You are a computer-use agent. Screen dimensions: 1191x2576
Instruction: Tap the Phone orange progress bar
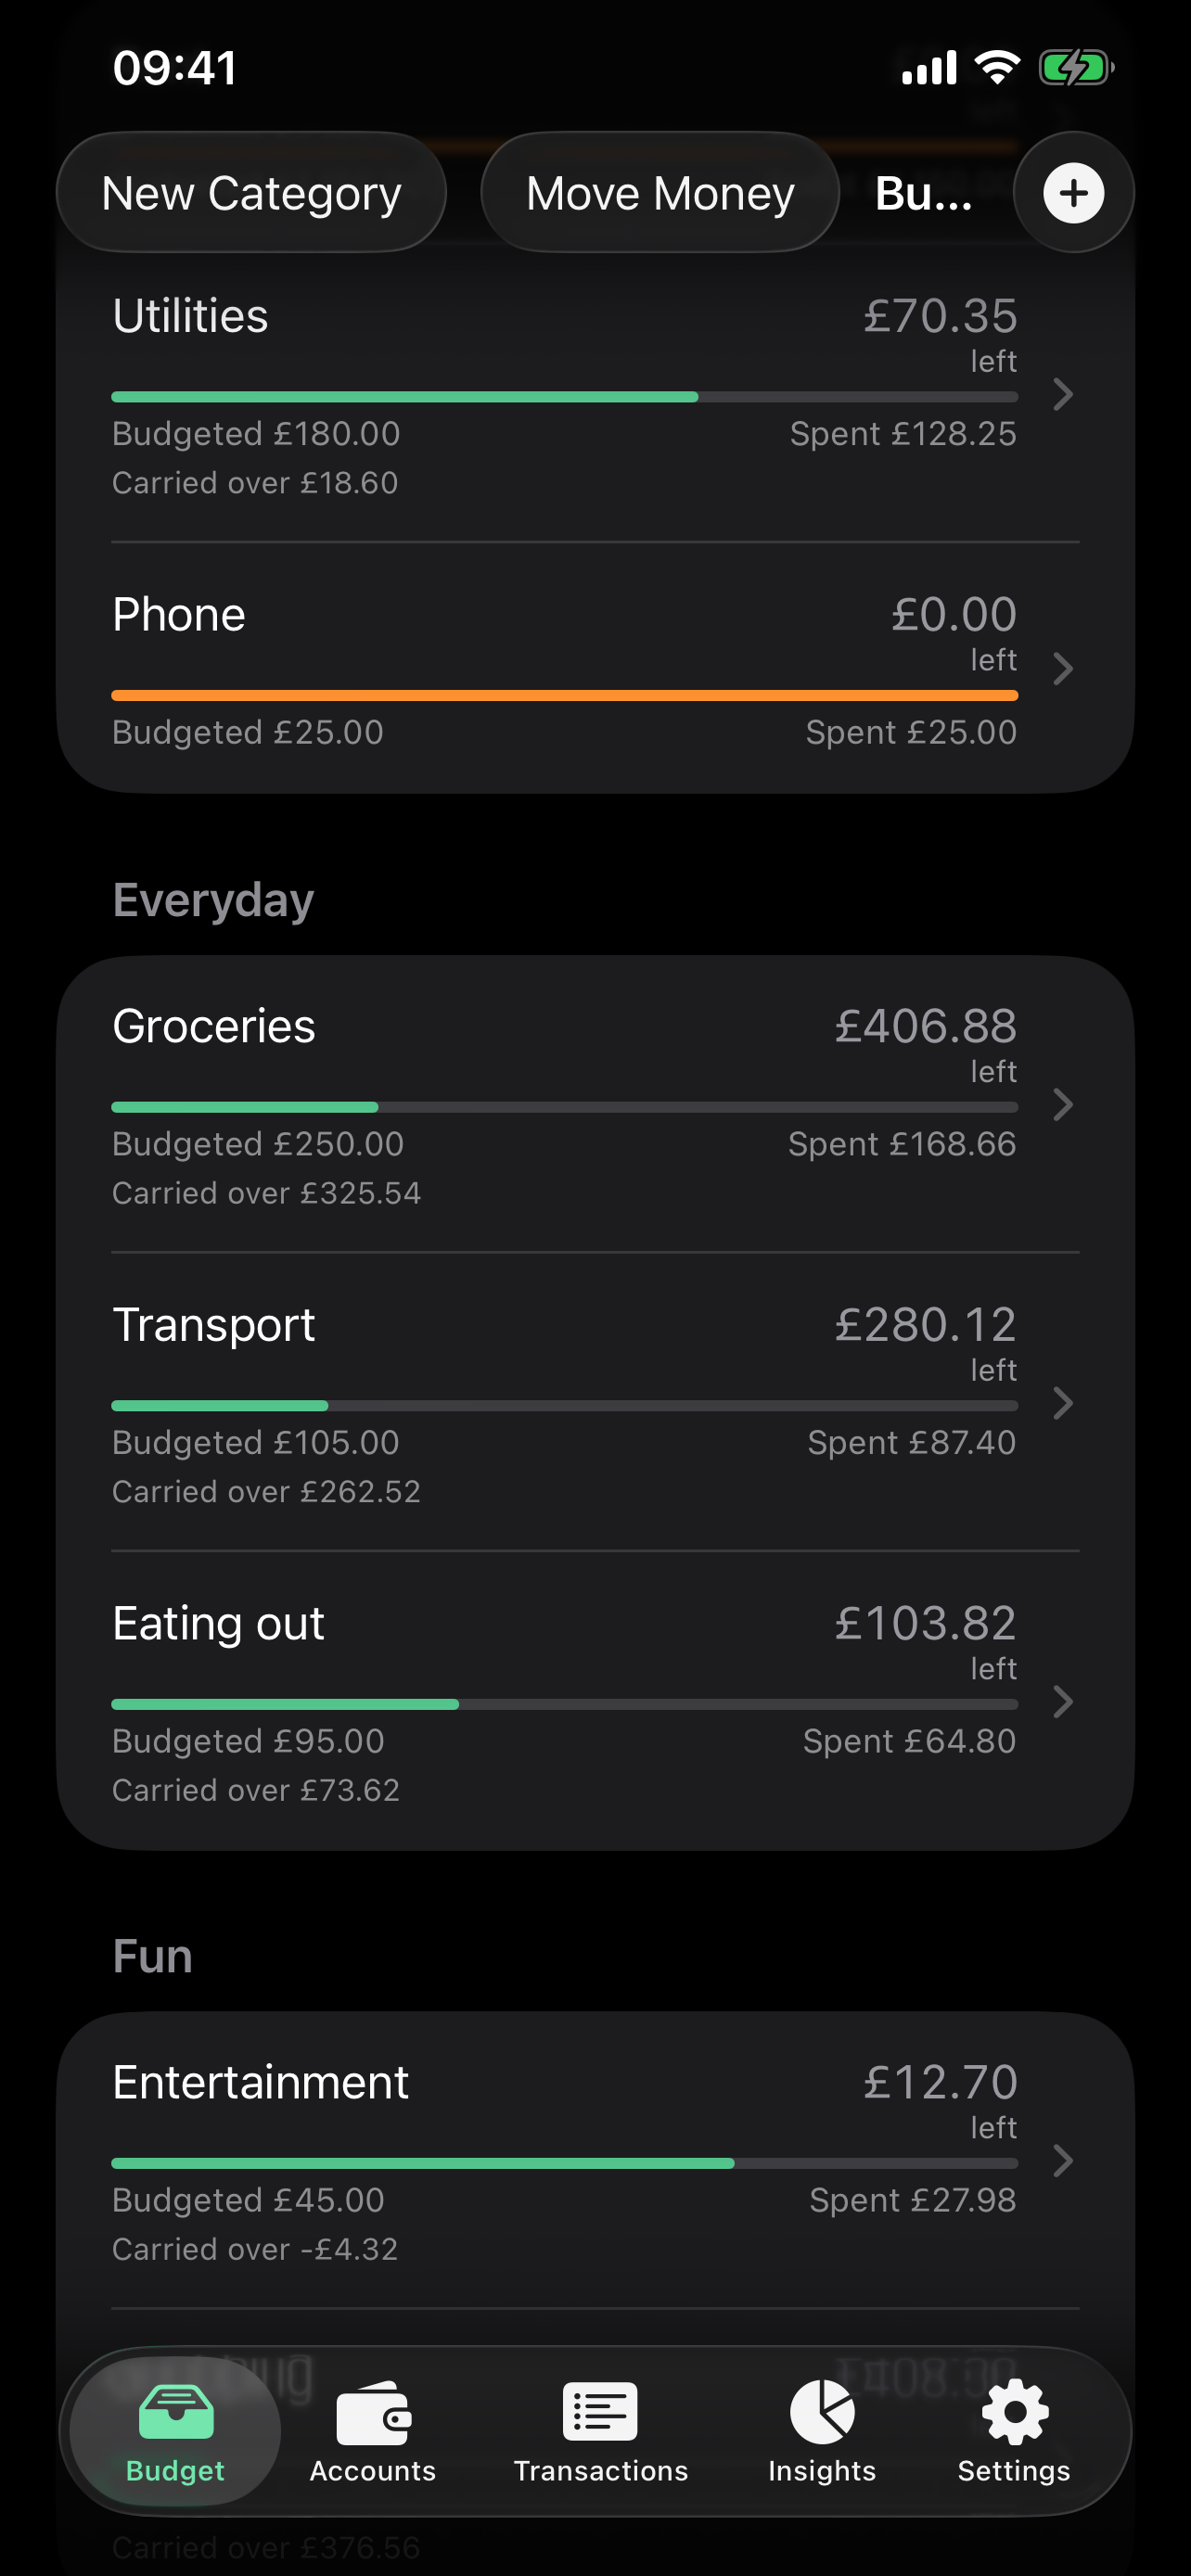point(565,695)
